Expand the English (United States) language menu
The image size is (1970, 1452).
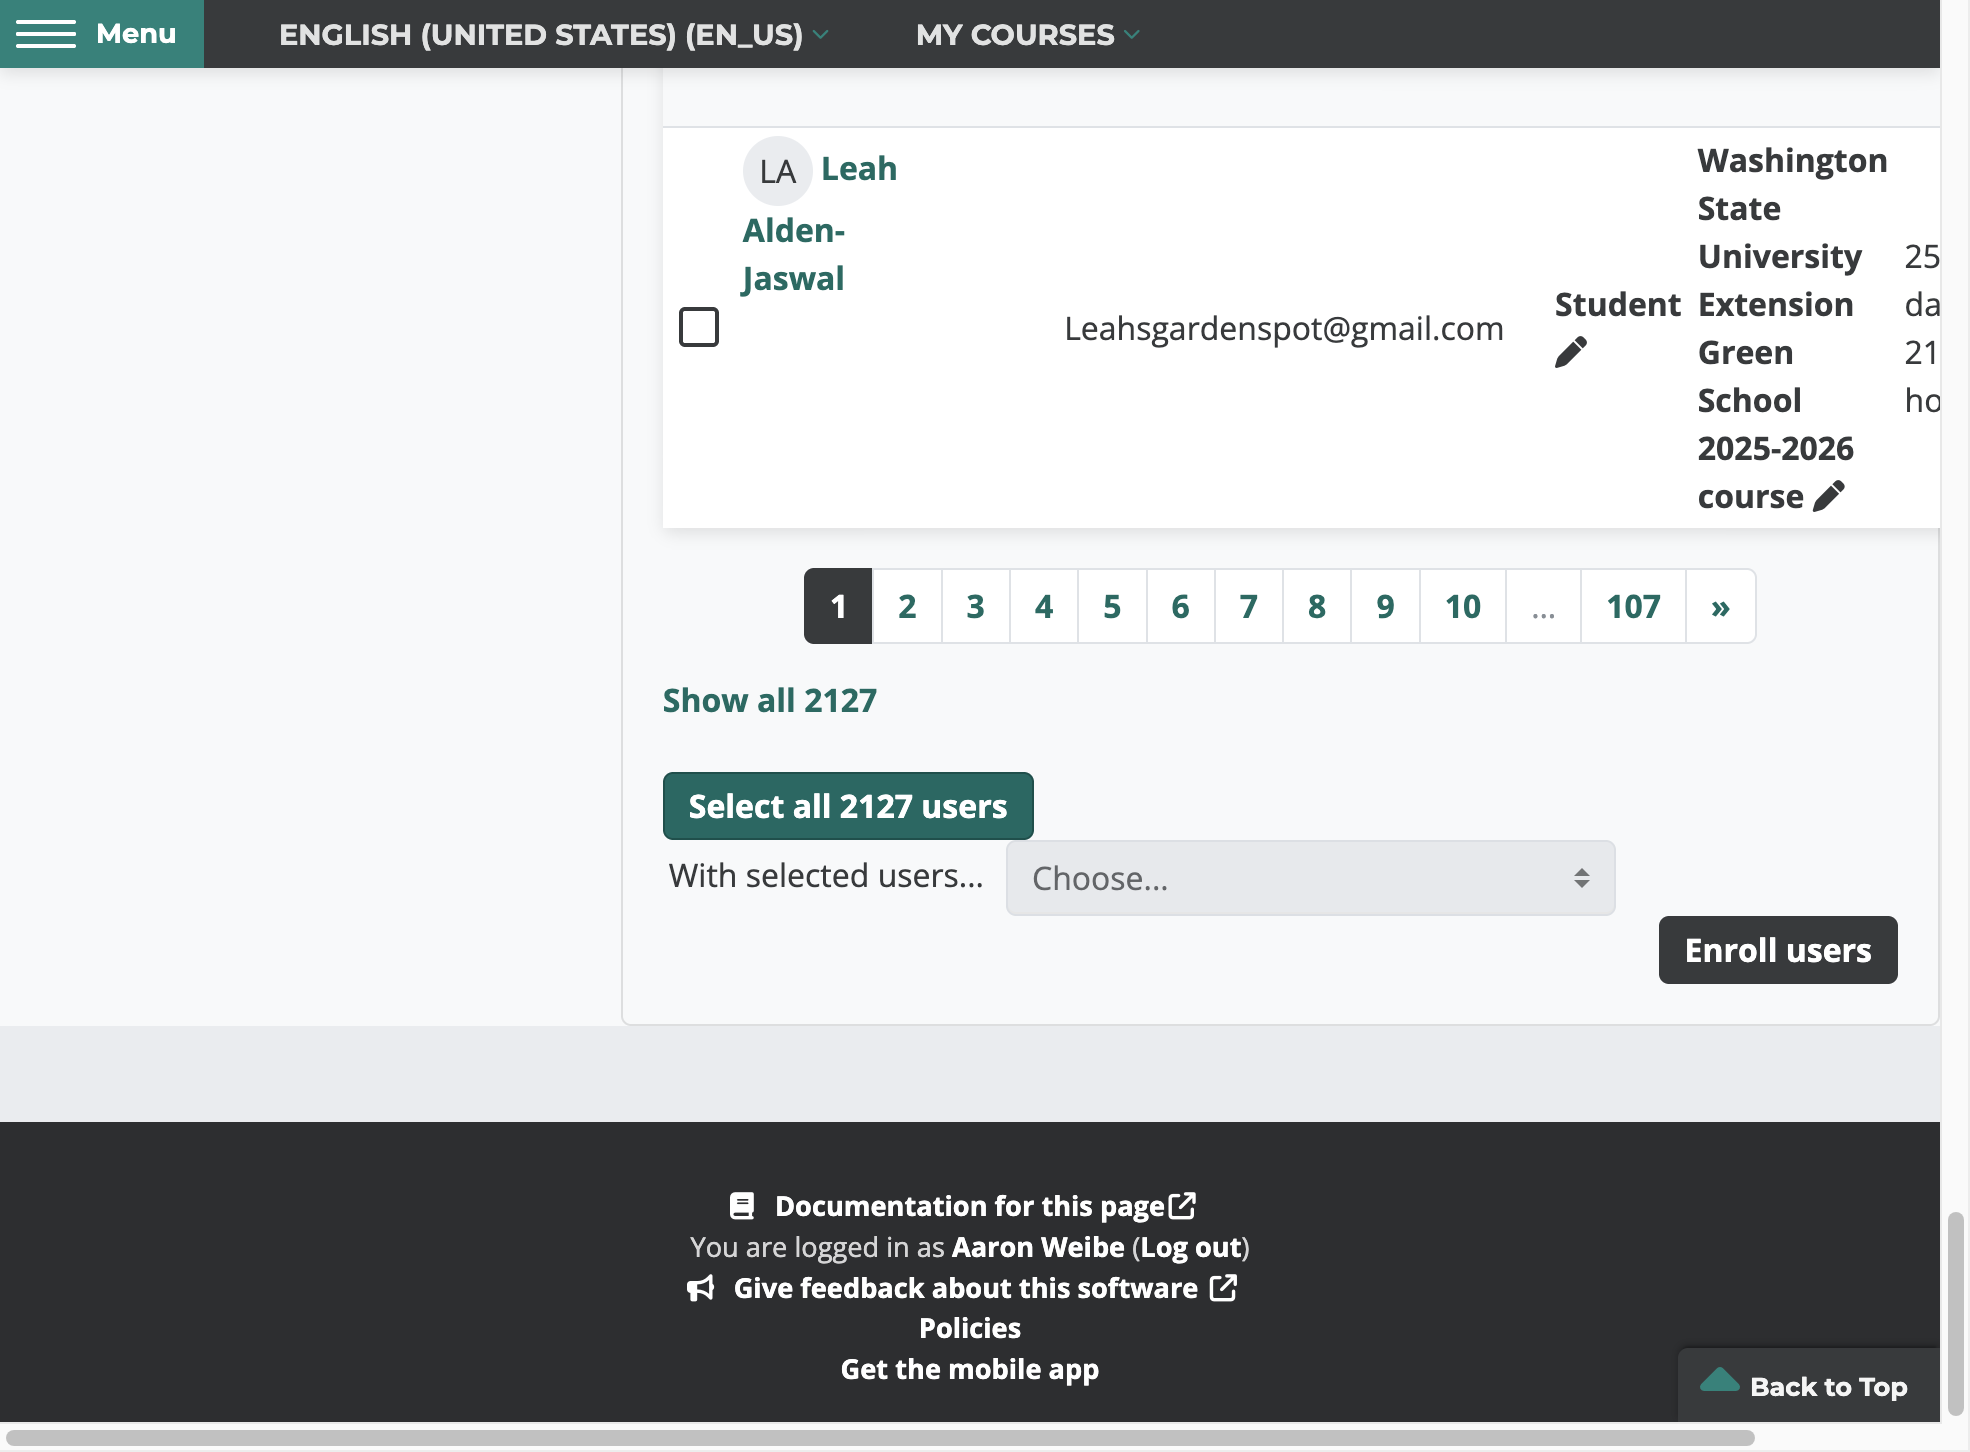pyautogui.click(x=554, y=34)
